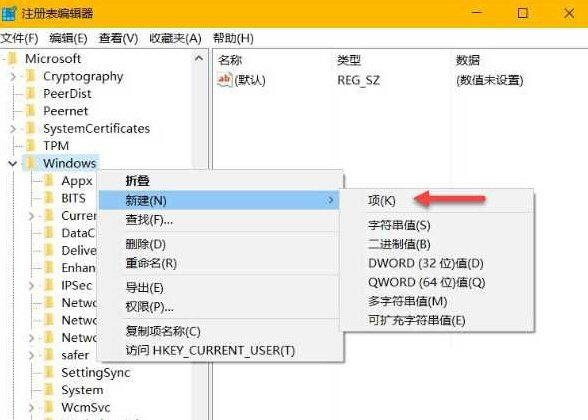This screenshot has width=588, height=420.
Task: Click the ab string icon of default value
Action: [224, 80]
